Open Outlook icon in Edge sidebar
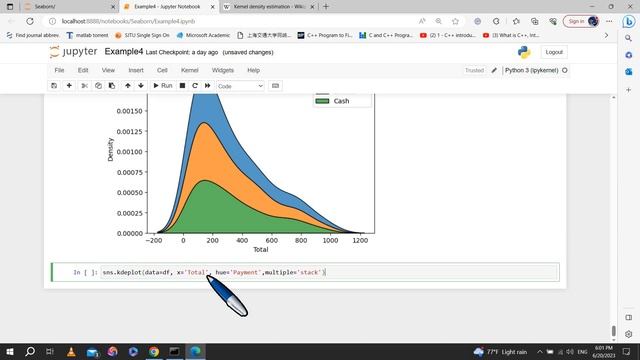This screenshot has width=640, height=360. coord(629,72)
